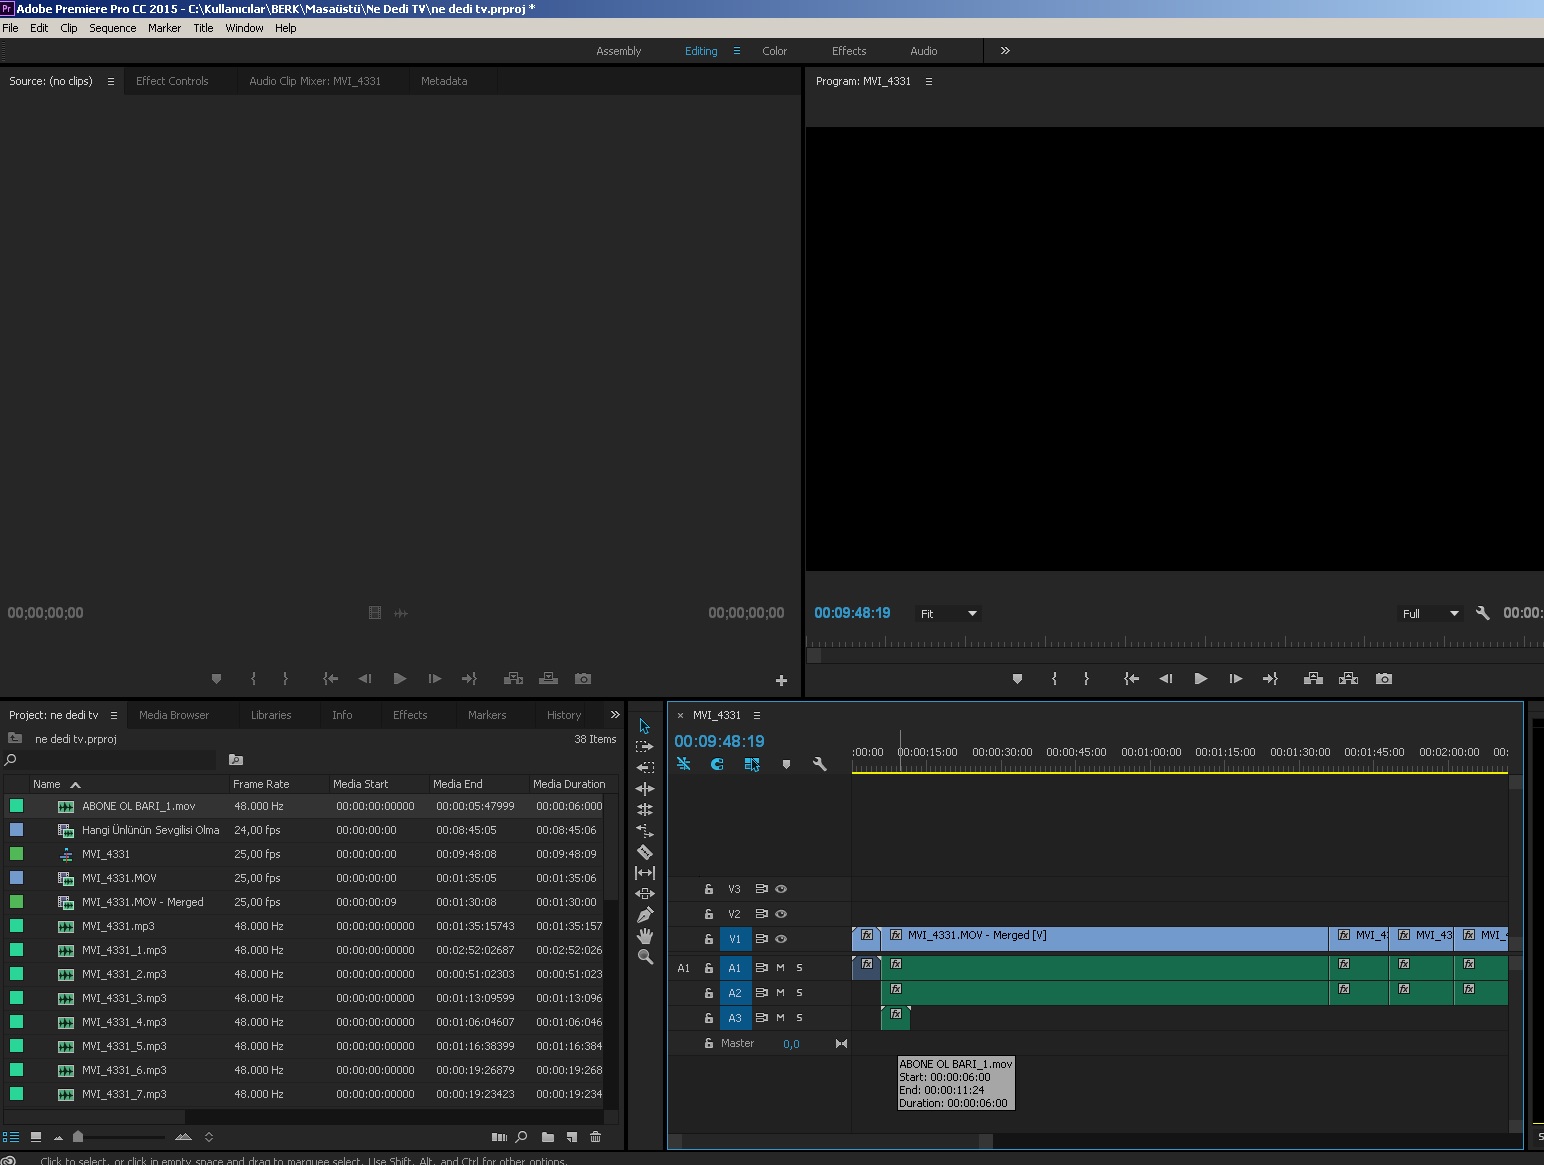Click the Project panel search field
This screenshot has height=1165, width=1544.
tap(110, 760)
